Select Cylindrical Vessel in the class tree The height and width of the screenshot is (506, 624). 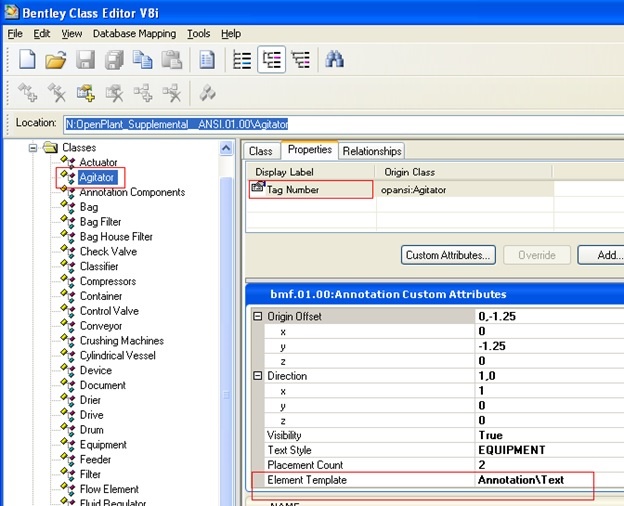pyautogui.click(x=117, y=356)
